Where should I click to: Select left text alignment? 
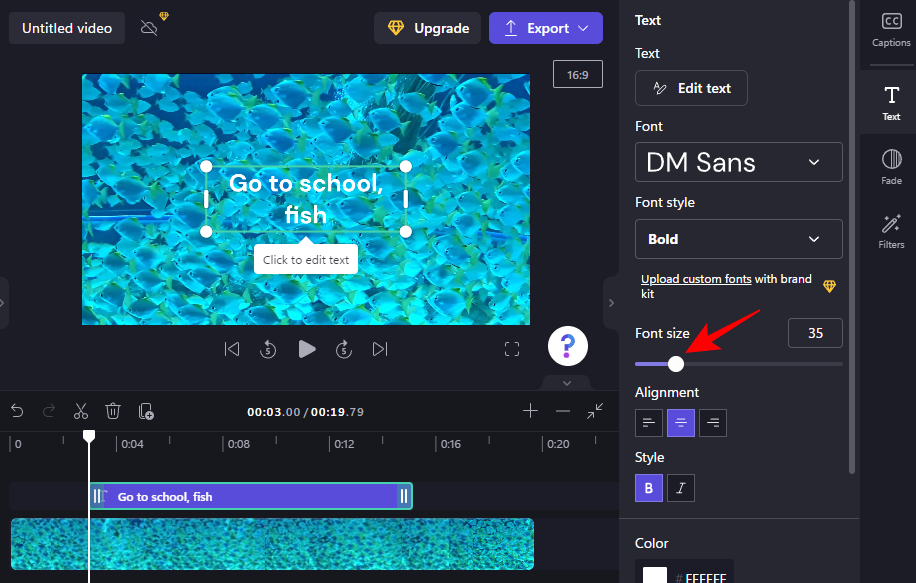tap(649, 423)
